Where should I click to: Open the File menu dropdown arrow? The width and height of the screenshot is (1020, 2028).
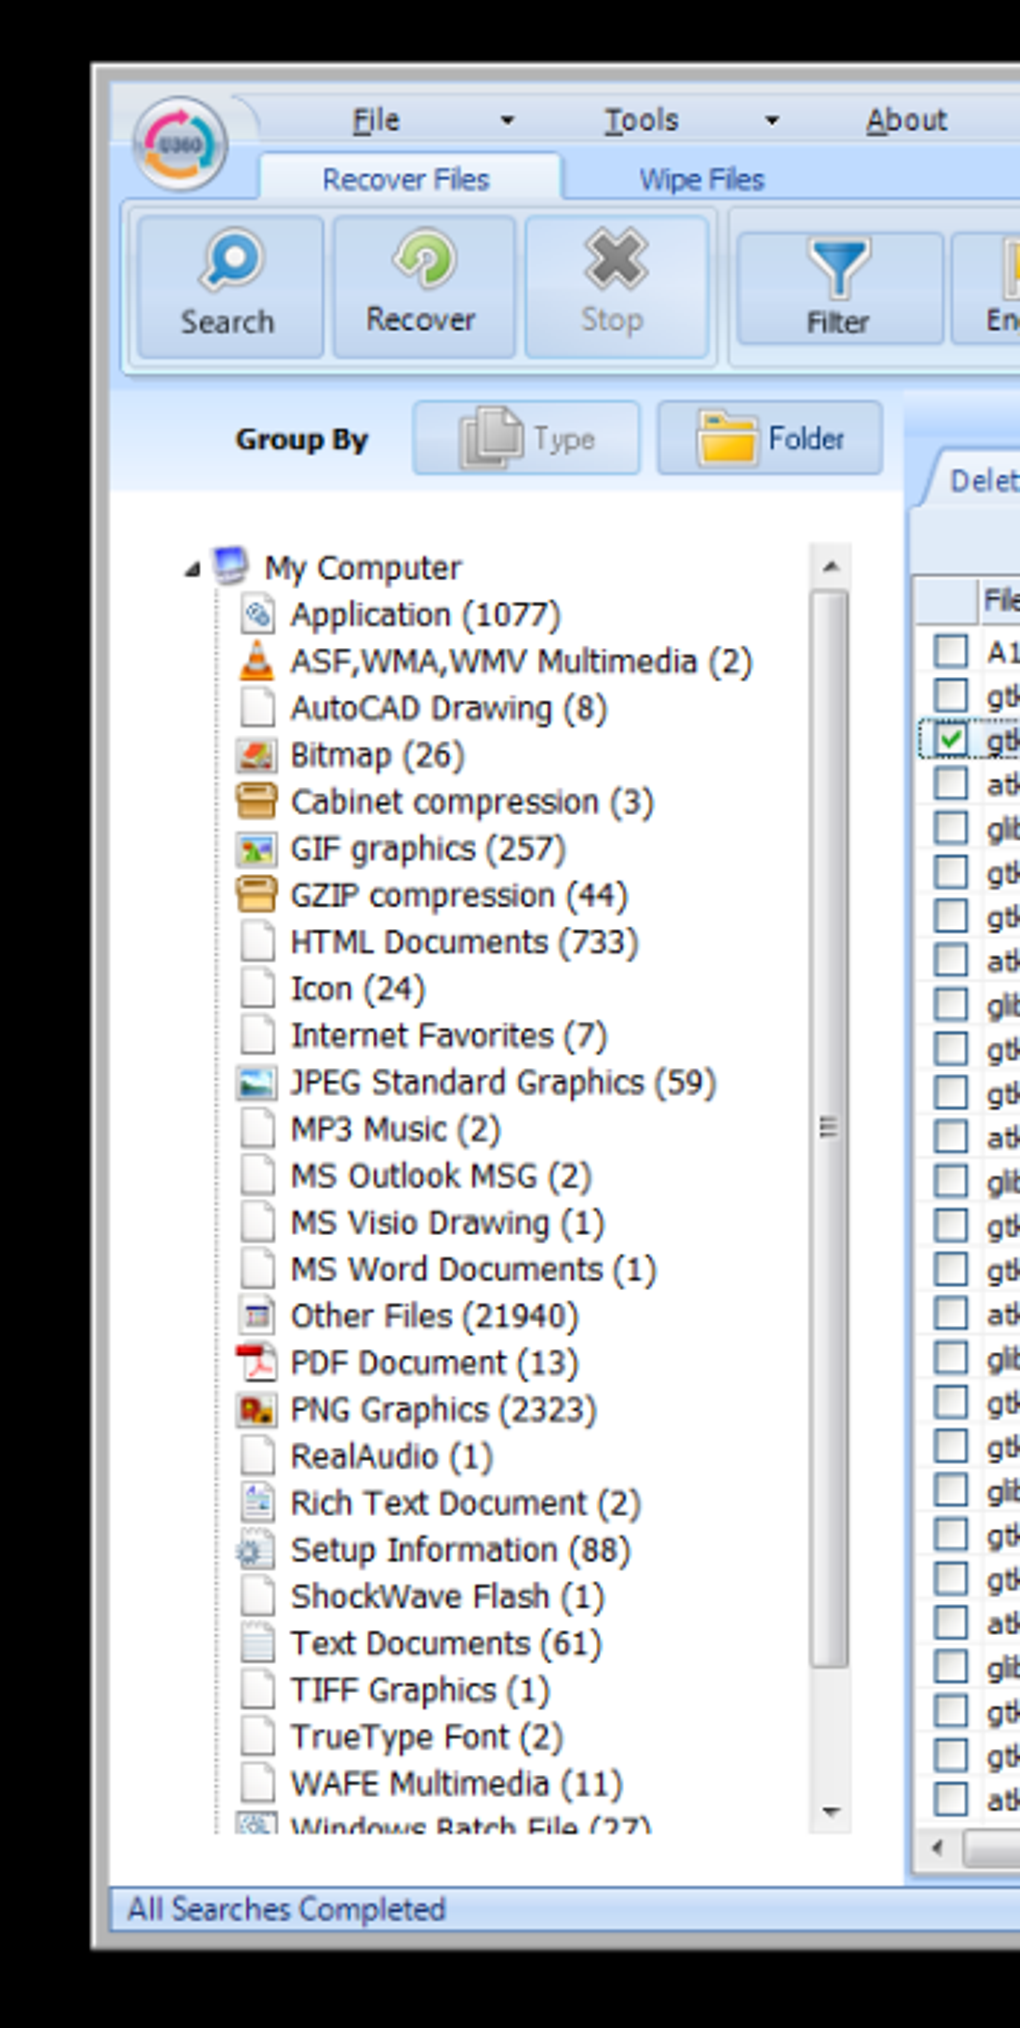tap(507, 121)
